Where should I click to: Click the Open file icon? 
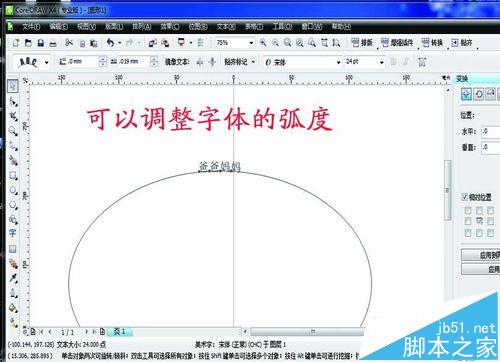[x=28, y=43]
